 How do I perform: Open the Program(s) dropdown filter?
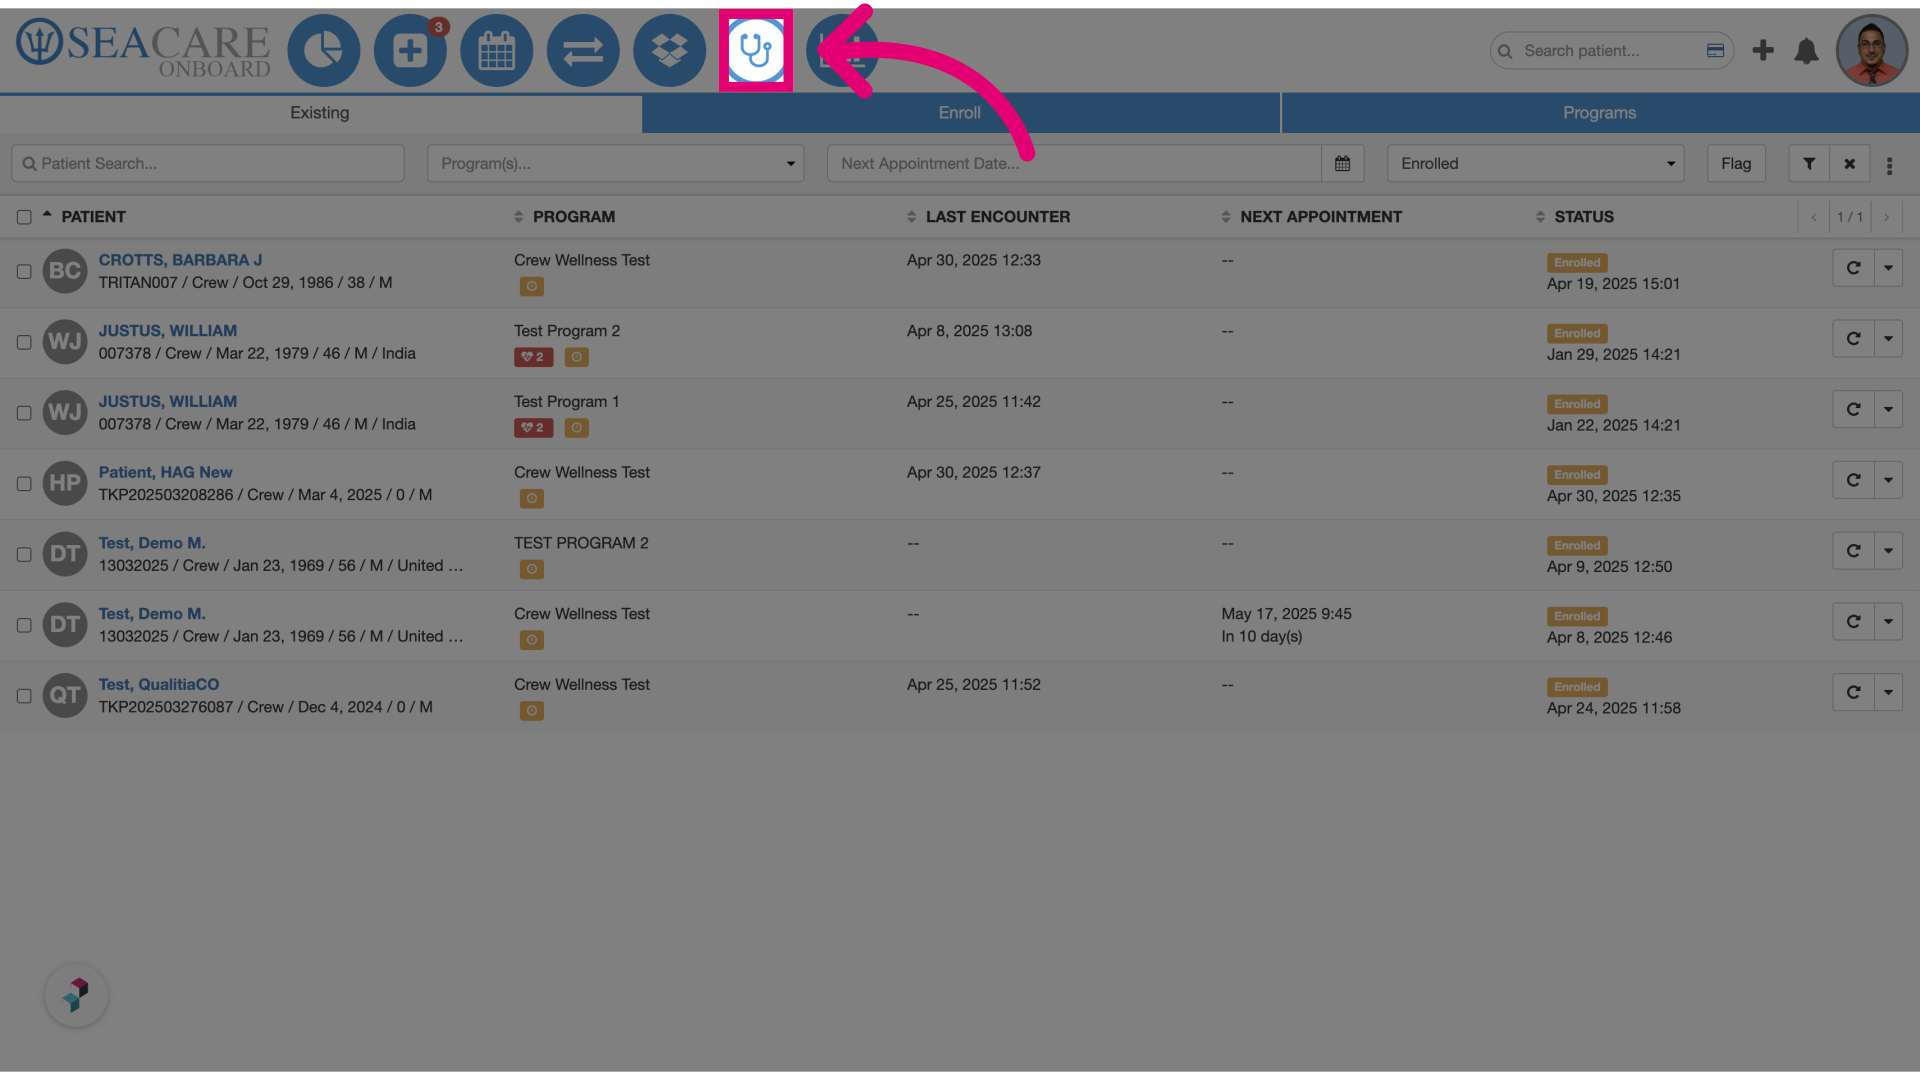click(616, 163)
